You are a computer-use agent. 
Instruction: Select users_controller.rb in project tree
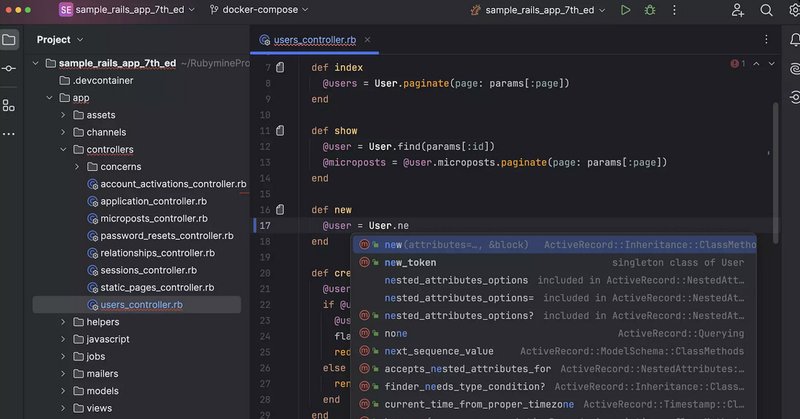coord(137,305)
